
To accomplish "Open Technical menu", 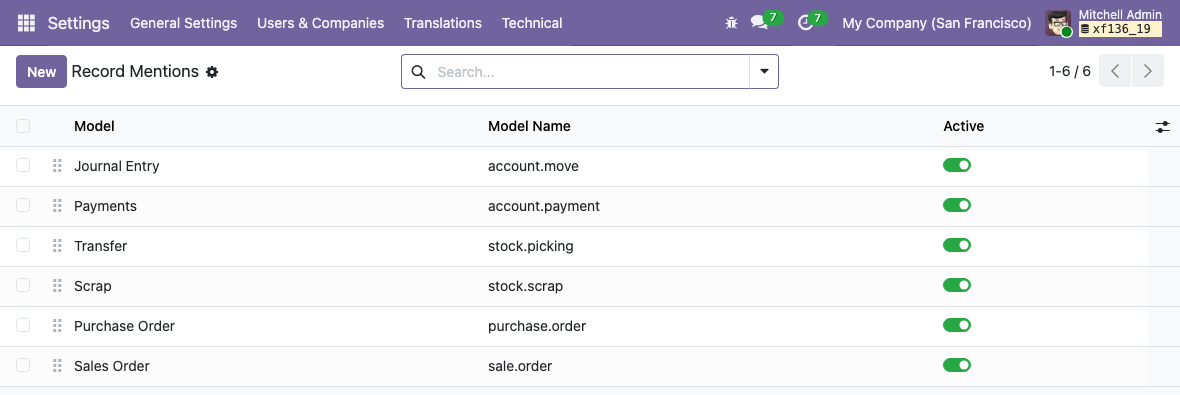I will click(532, 23).
